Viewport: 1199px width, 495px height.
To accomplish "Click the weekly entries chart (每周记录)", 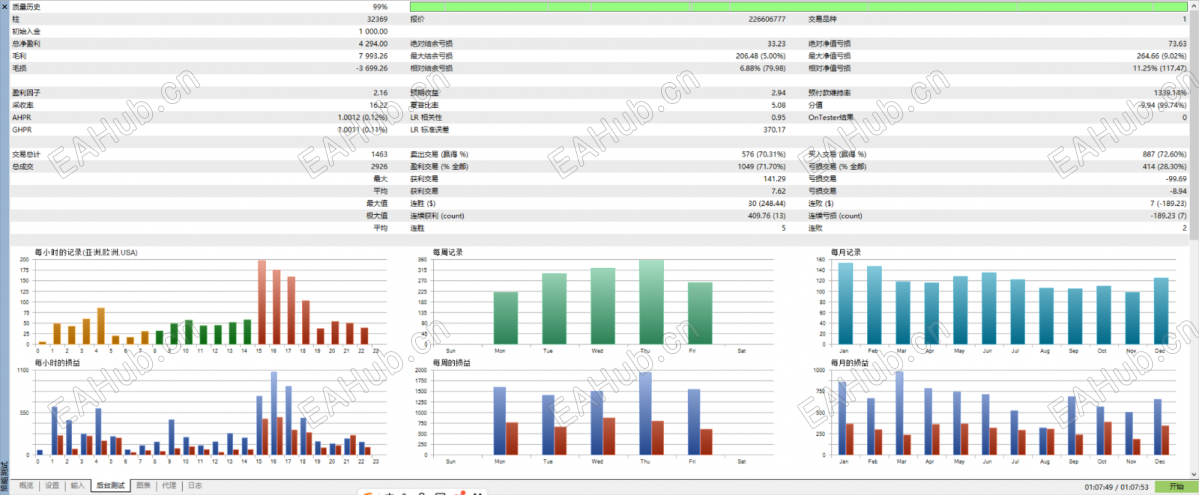I will [598, 302].
